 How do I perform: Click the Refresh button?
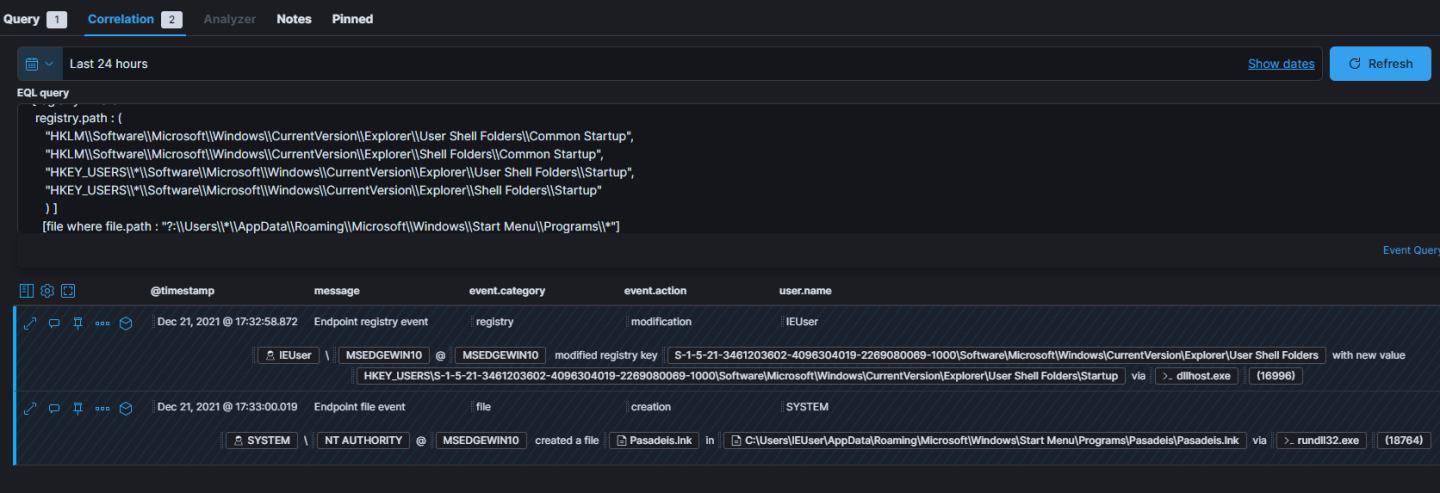(1380, 64)
